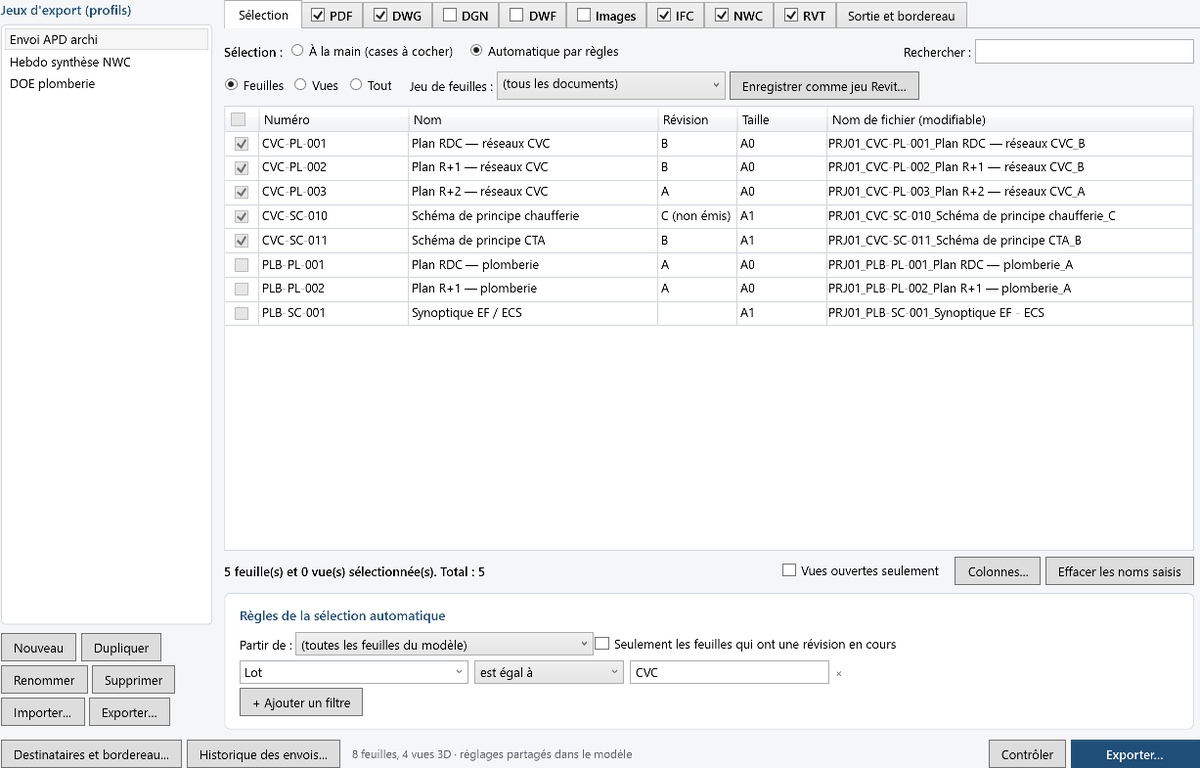Viewport: 1200px width, 768px height.
Task: Select 'À la main (cases à cocher)' mode
Action: coord(297,51)
